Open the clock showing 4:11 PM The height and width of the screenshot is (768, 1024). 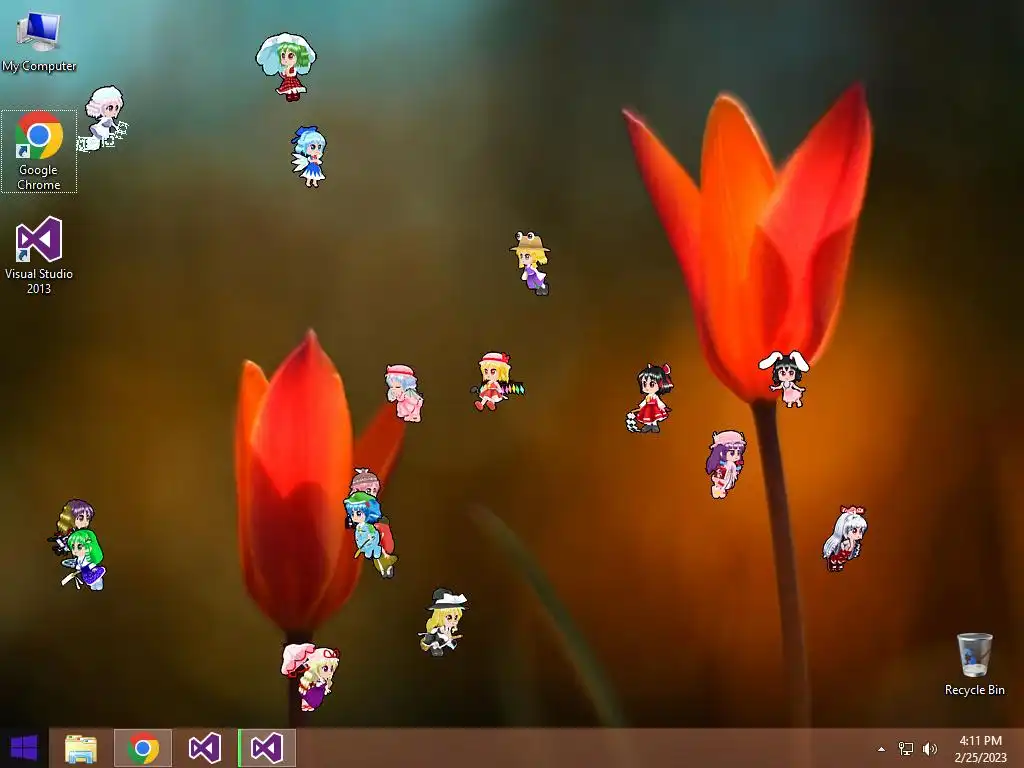(x=980, y=749)
